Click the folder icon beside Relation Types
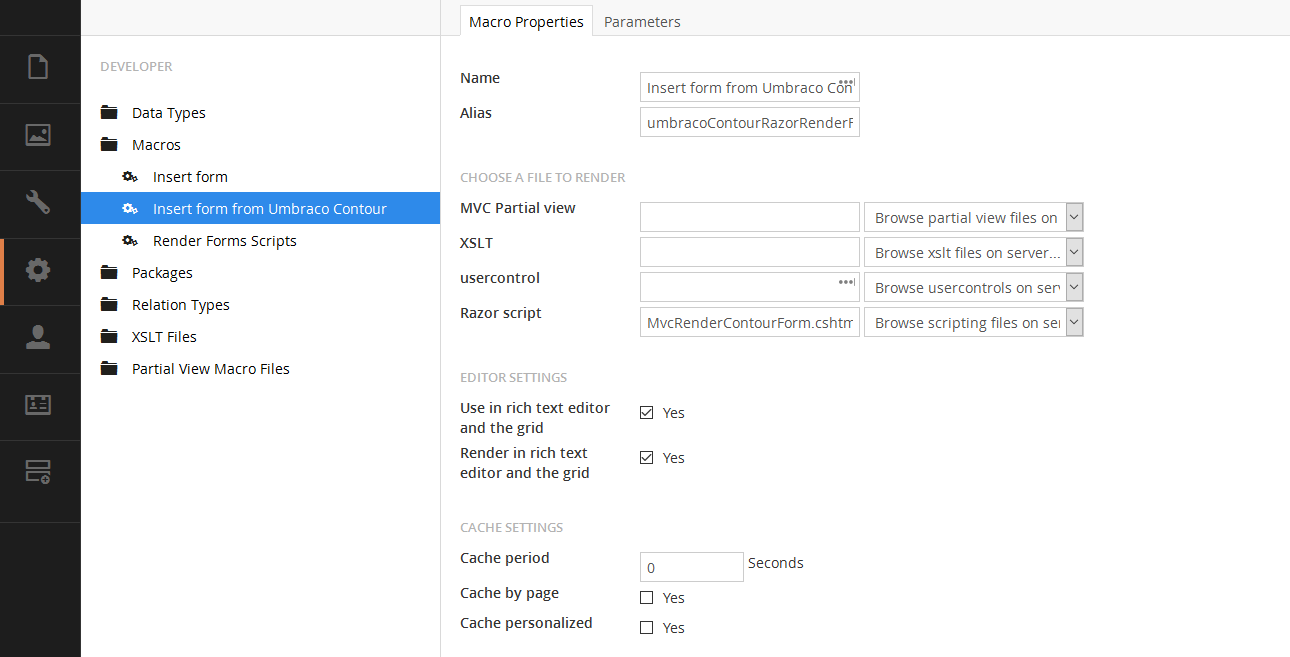This screenshot has height=657, width=1290. [x=109, y=305]
